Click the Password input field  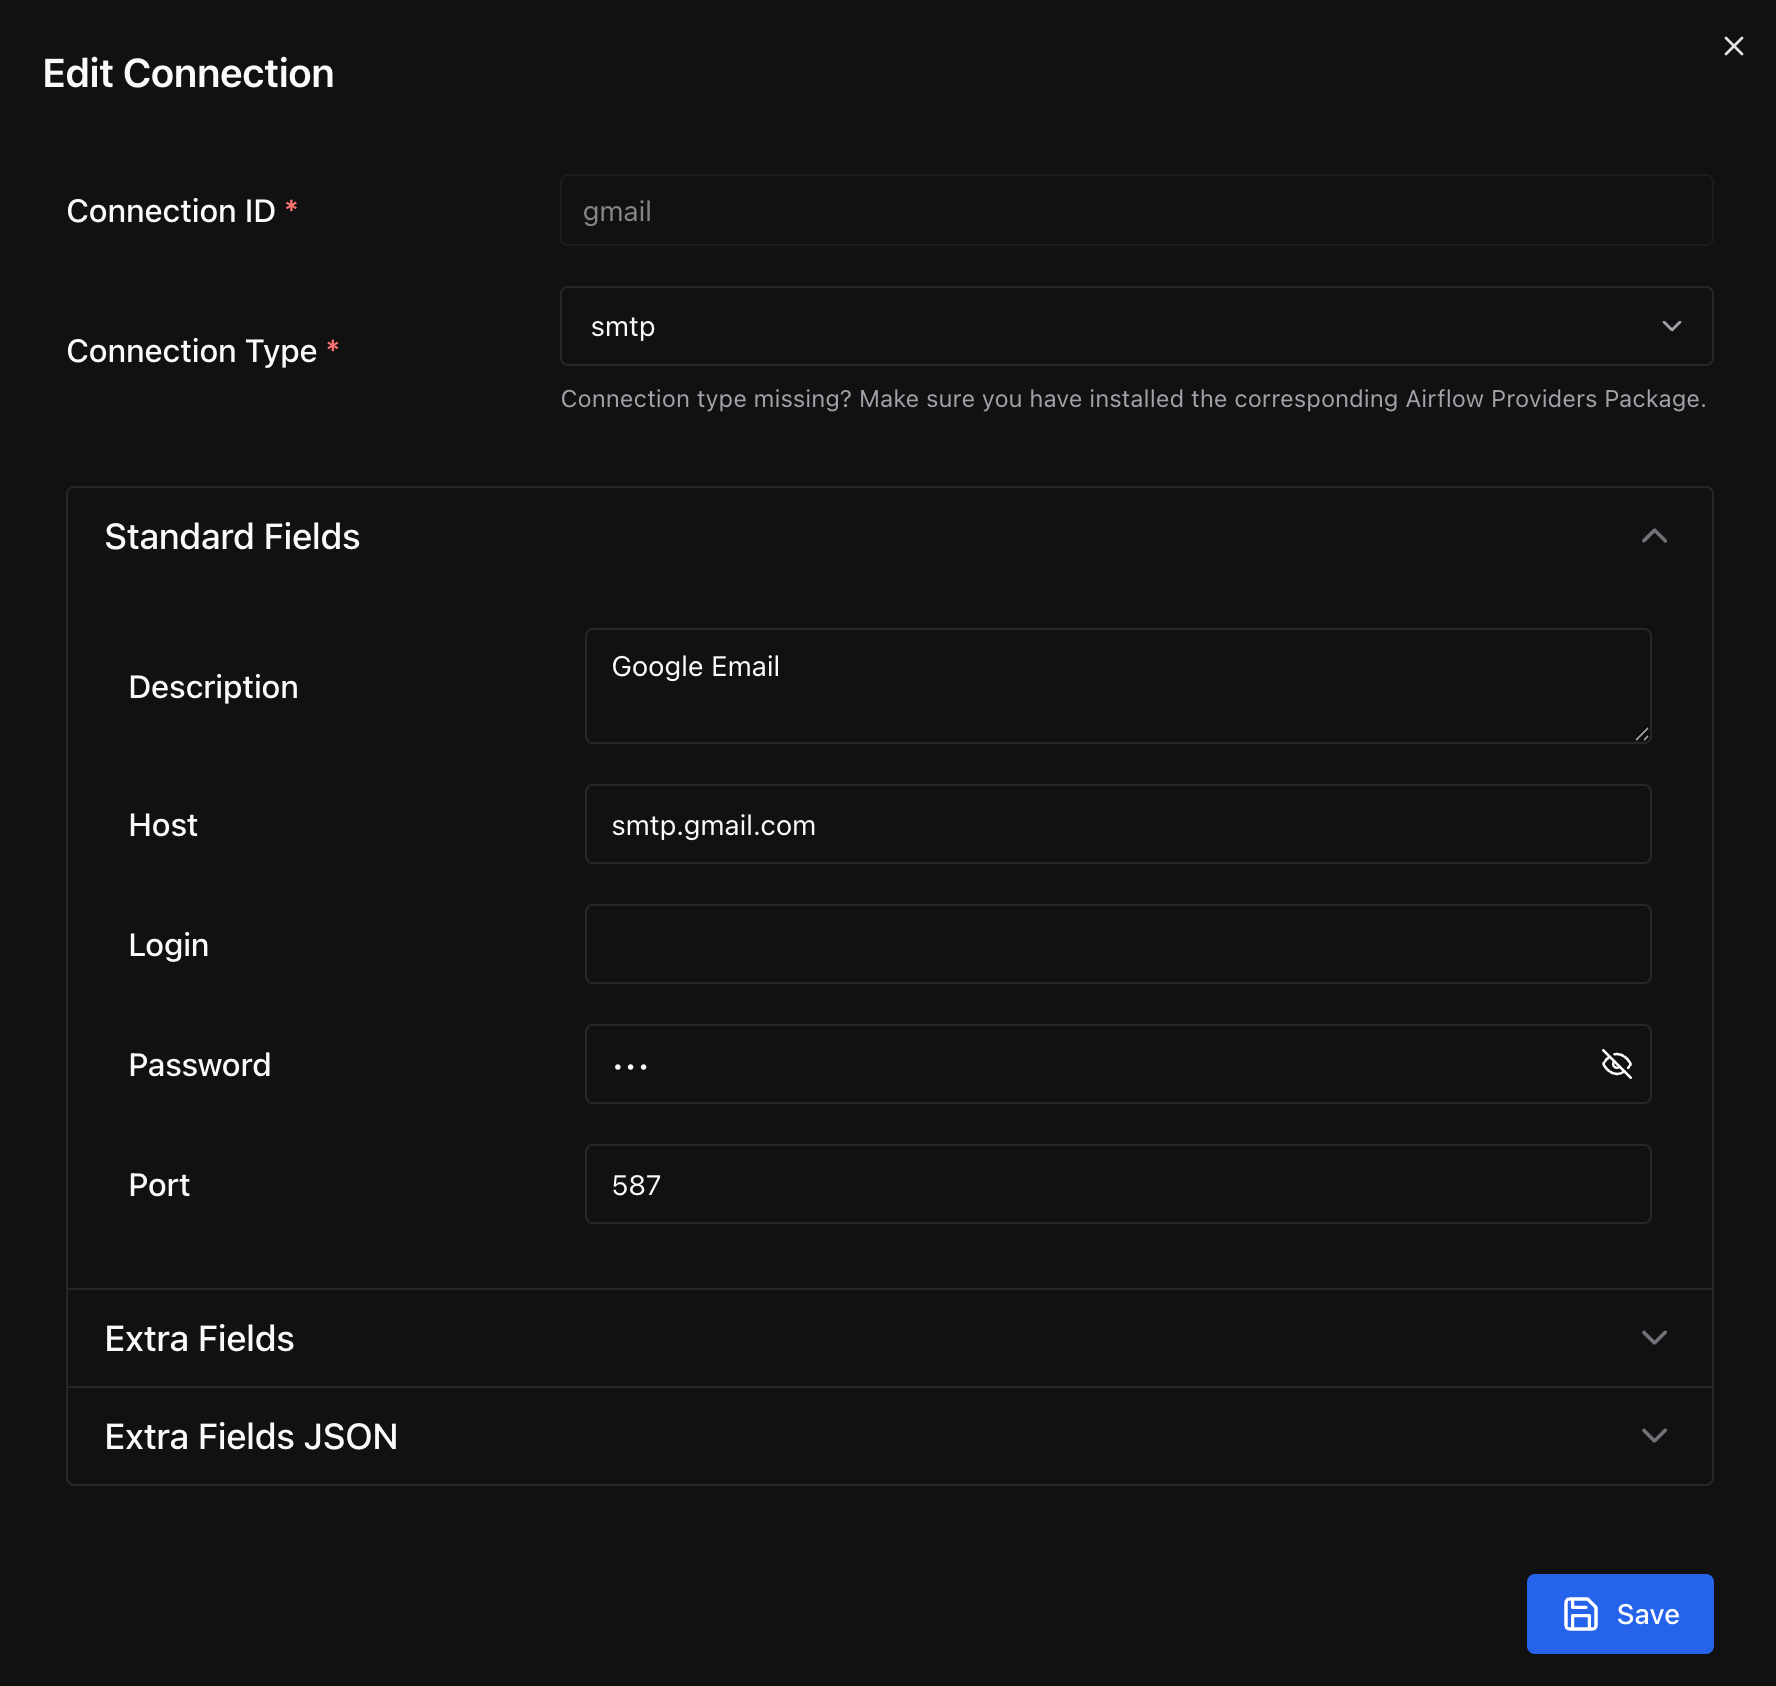1118,1064
